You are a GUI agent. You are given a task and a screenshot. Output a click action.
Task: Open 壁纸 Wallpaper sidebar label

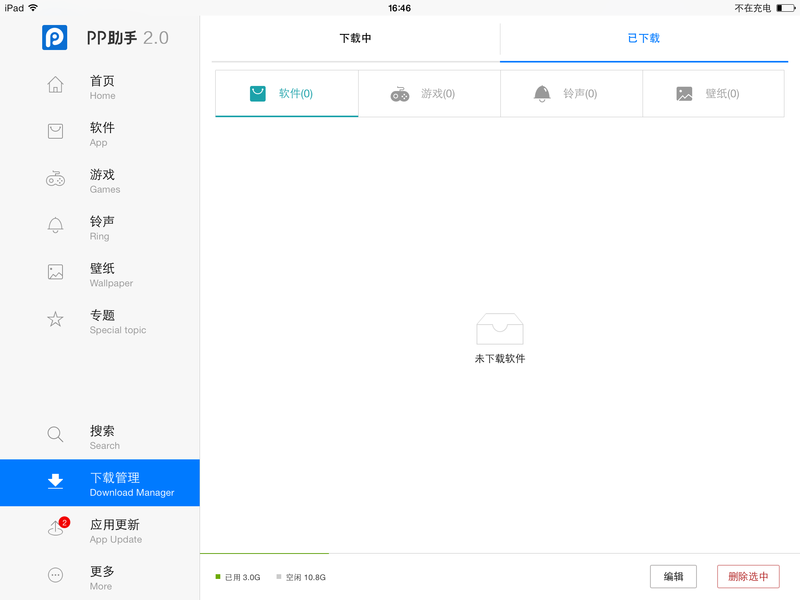111,275
